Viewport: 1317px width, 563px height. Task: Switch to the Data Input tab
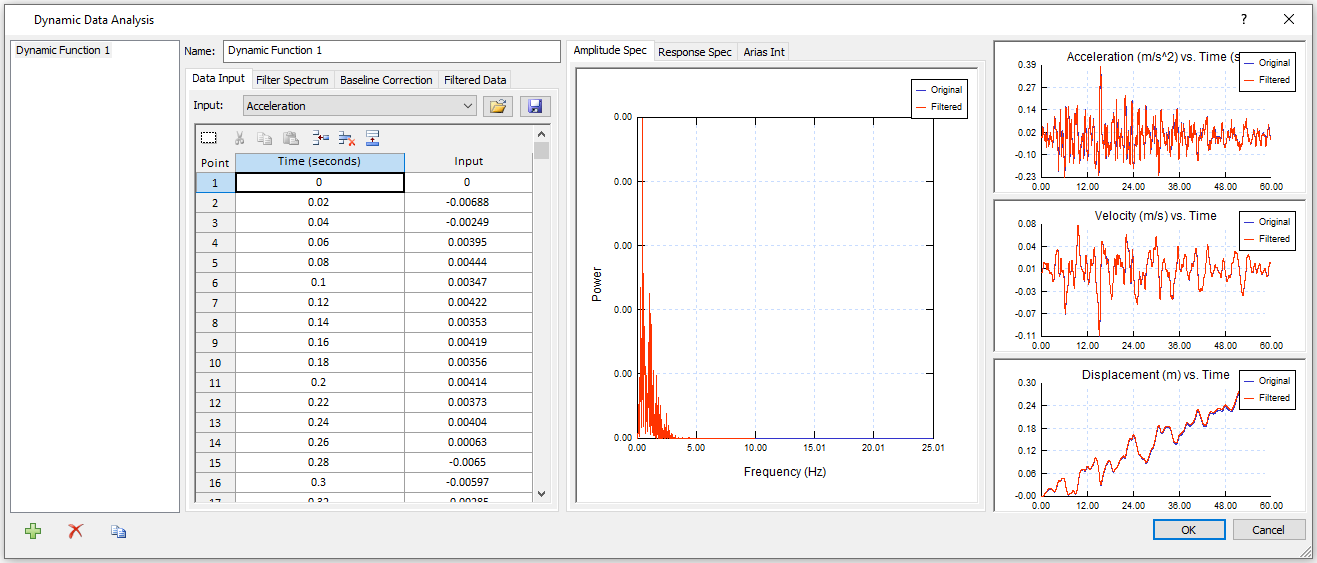[x=218, y=78]
